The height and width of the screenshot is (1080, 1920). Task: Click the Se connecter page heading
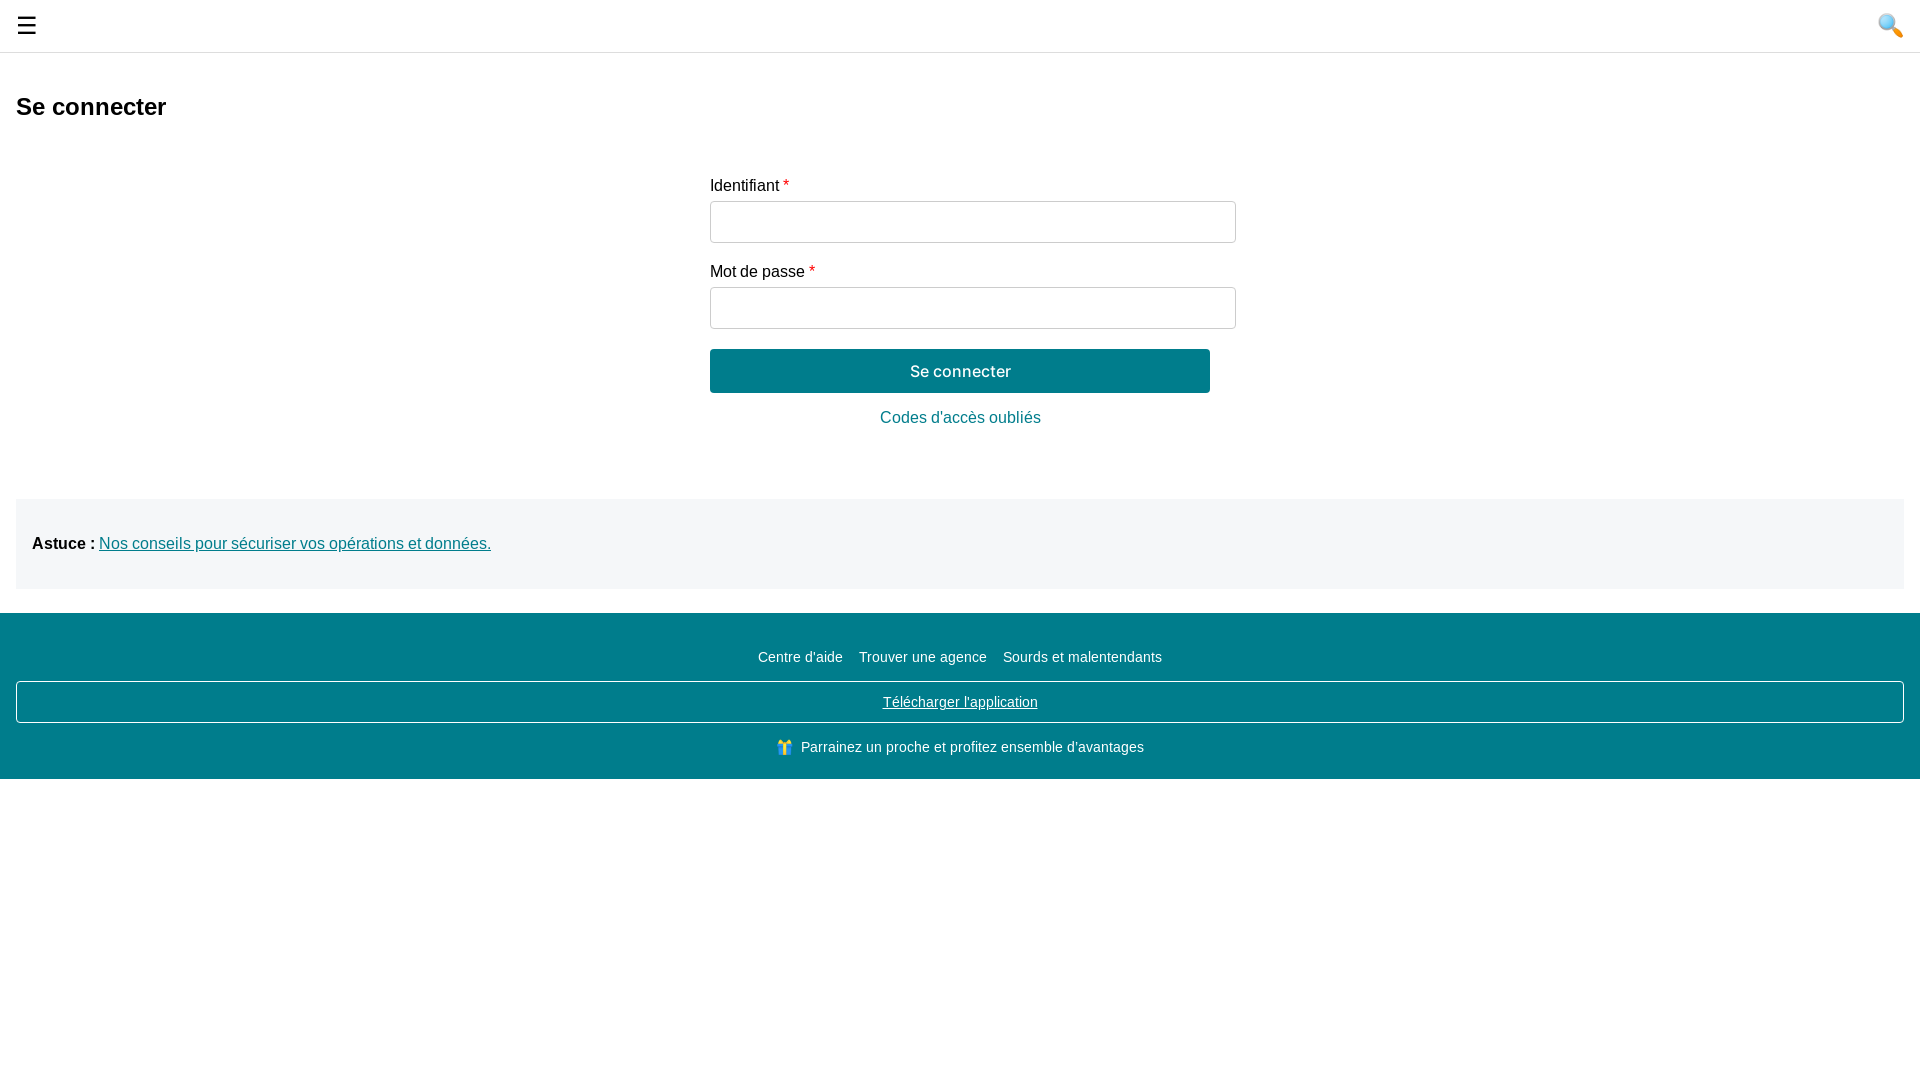pos(91,107)
